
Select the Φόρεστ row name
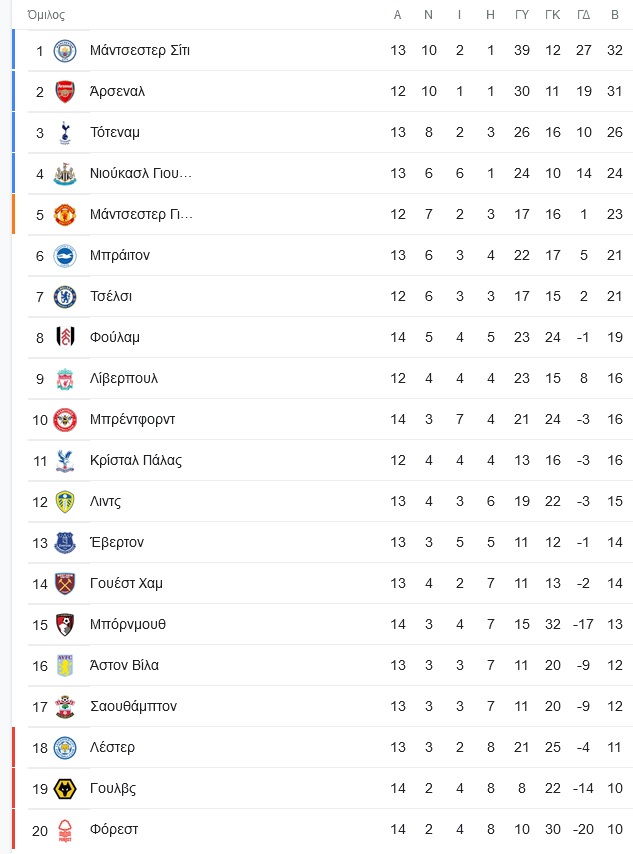pos(114,829)
